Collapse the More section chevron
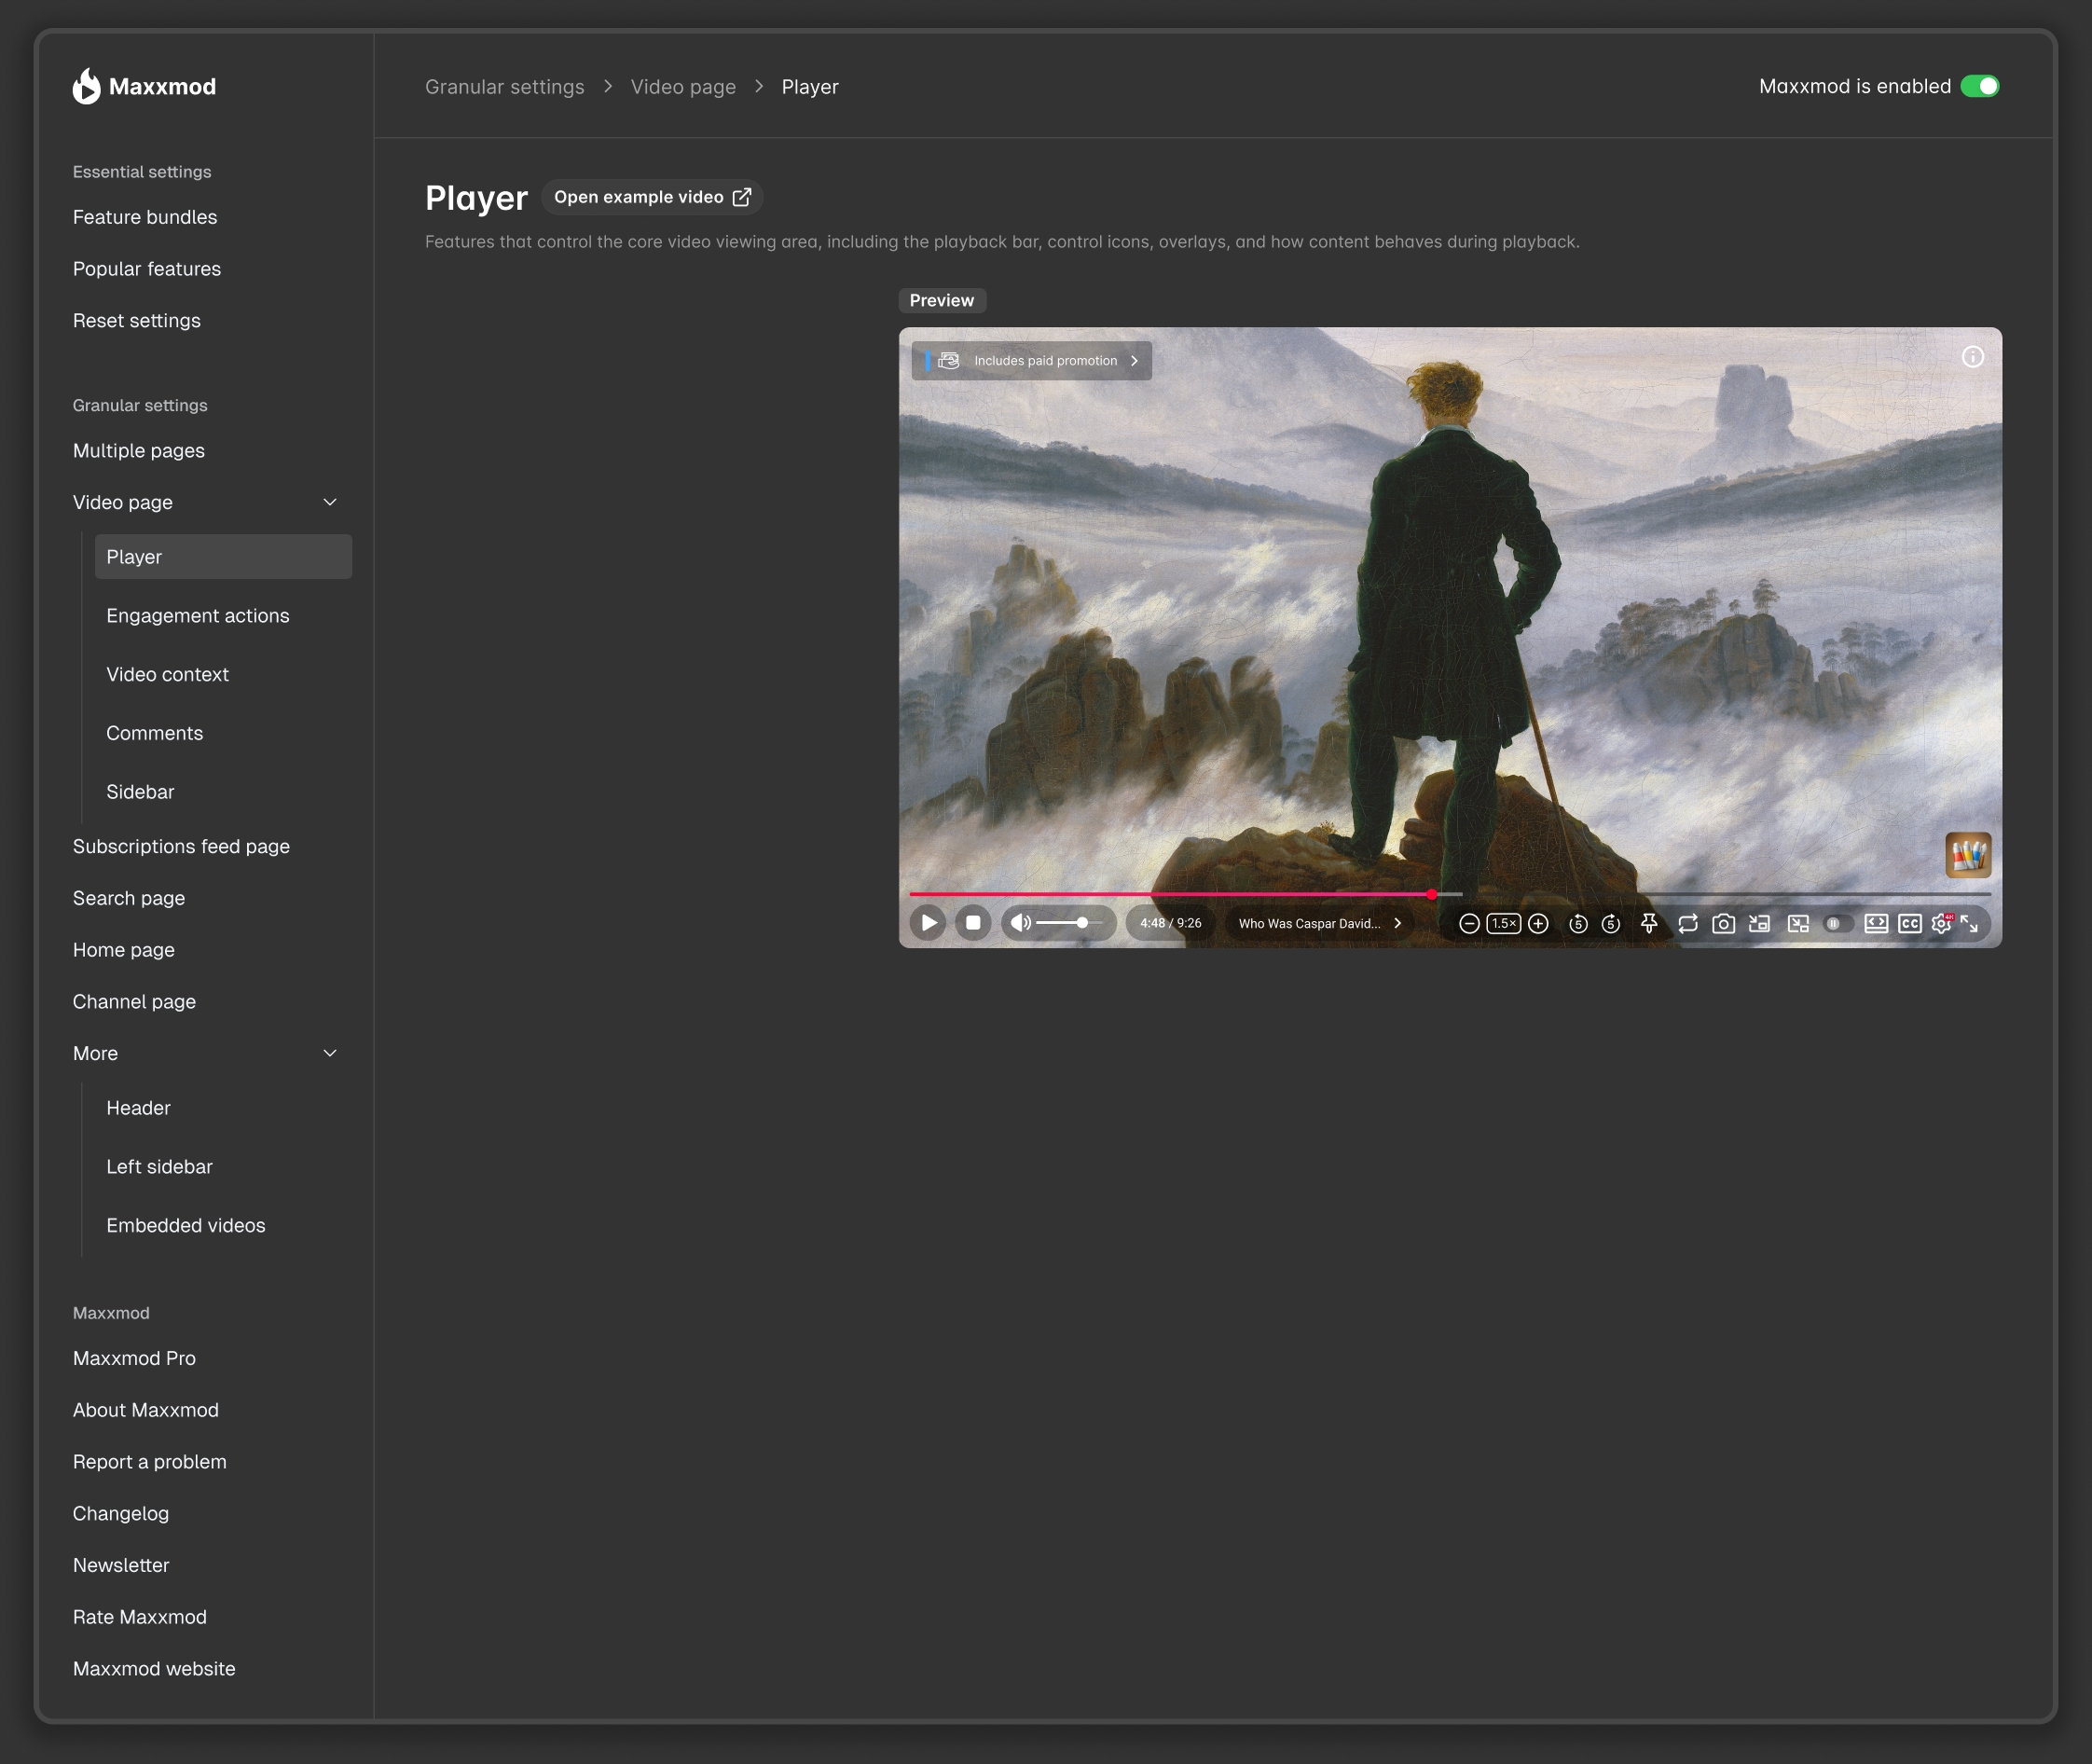 (330, 1053)
